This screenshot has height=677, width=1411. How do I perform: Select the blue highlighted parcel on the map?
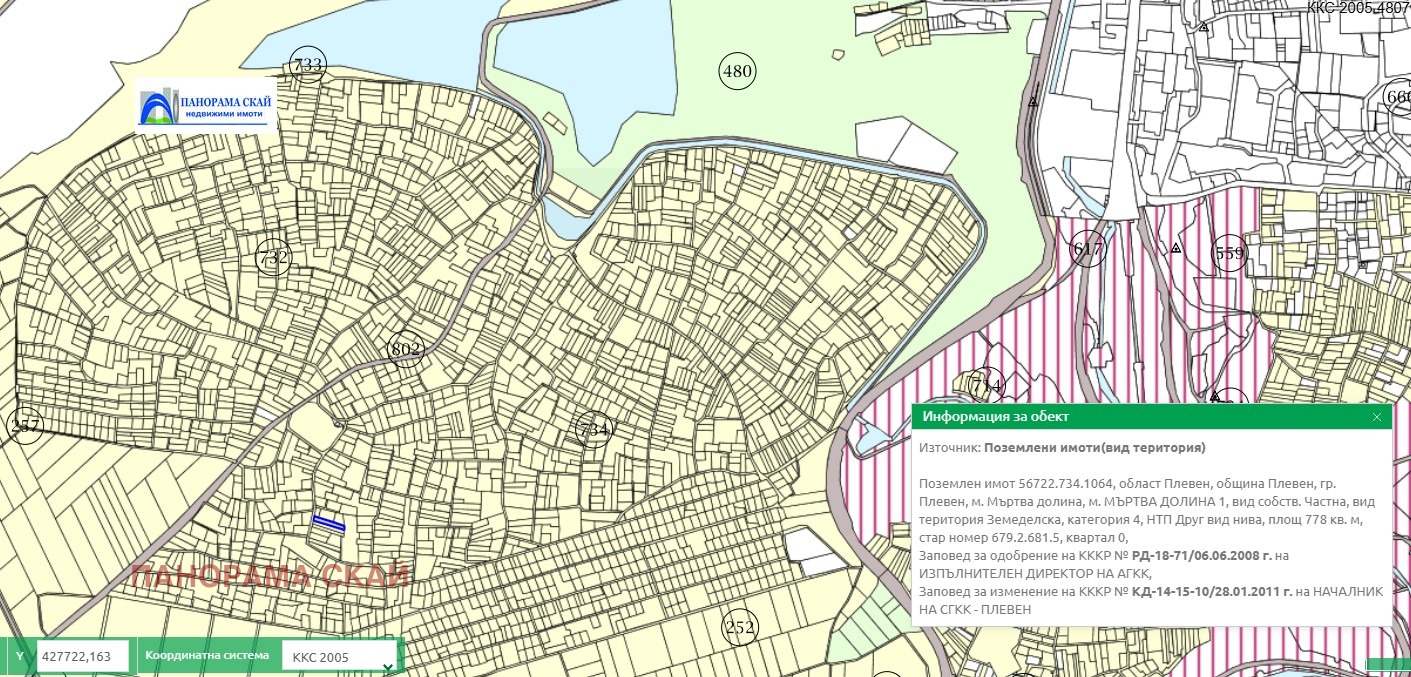pos(328,523)
